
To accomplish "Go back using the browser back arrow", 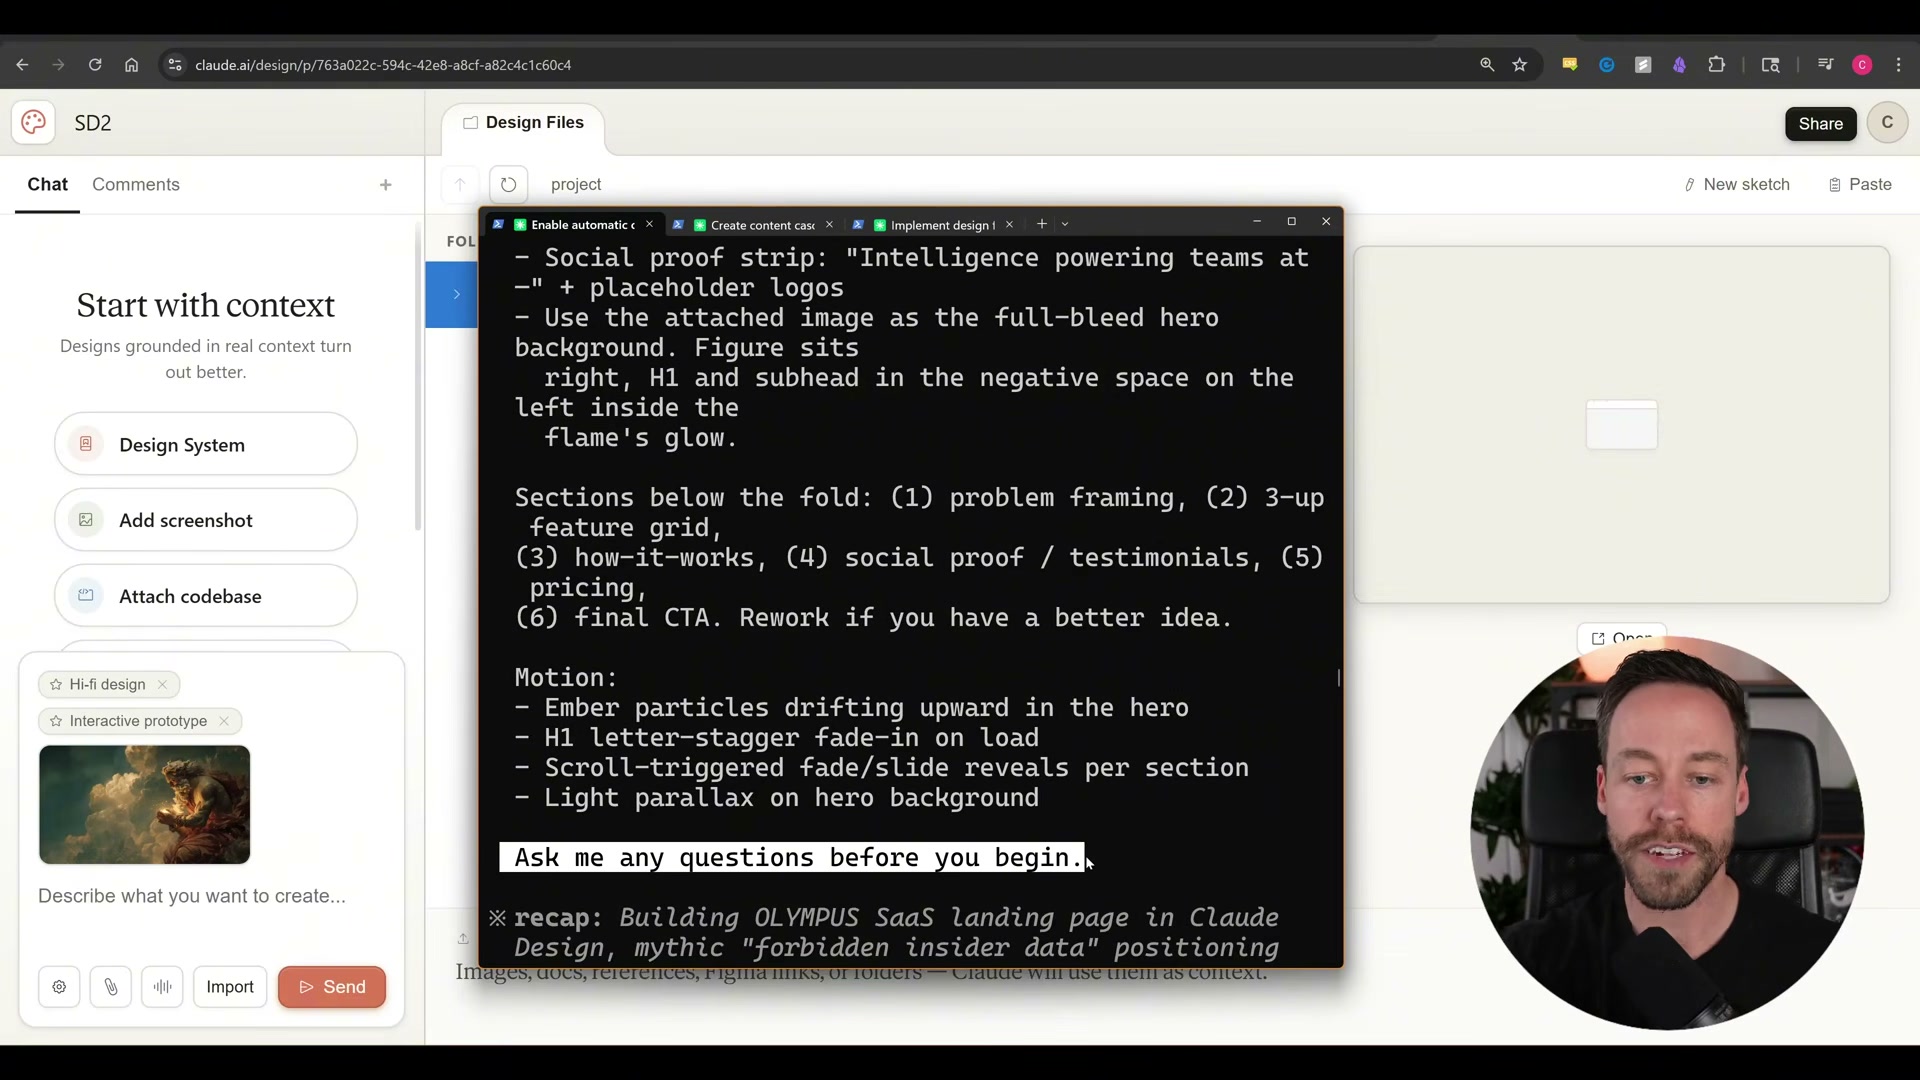I will 22,65.
